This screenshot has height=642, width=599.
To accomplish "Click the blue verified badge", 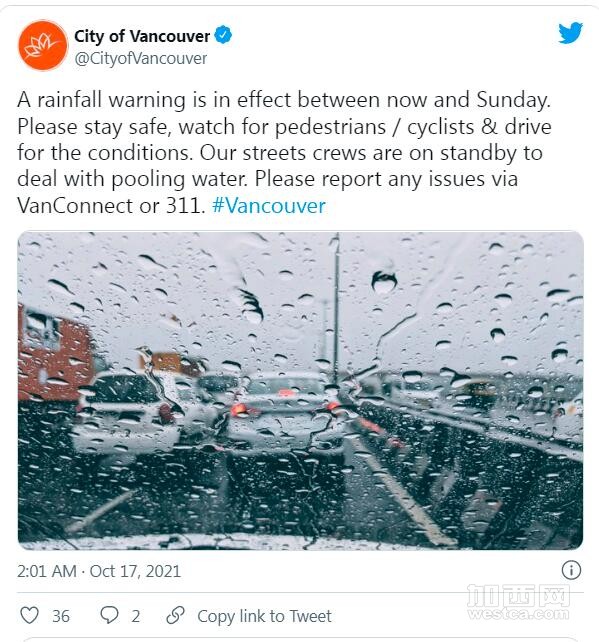I will (223, 35).
